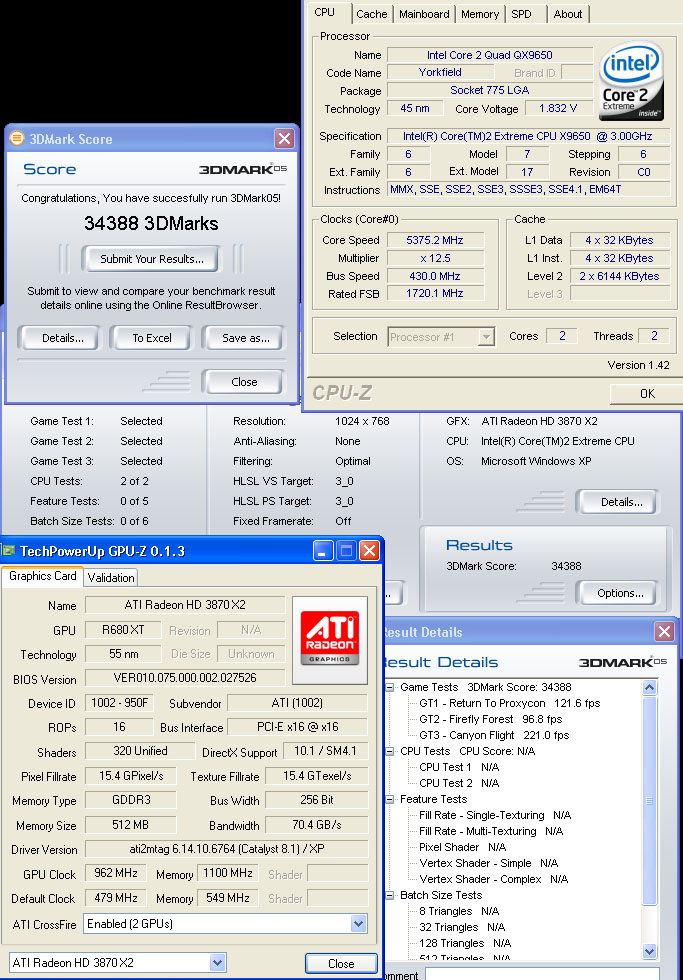The height and width of the screenshot is (980, 683).
Task: Select the 32 Triangles row
Action: coord(462,927)
